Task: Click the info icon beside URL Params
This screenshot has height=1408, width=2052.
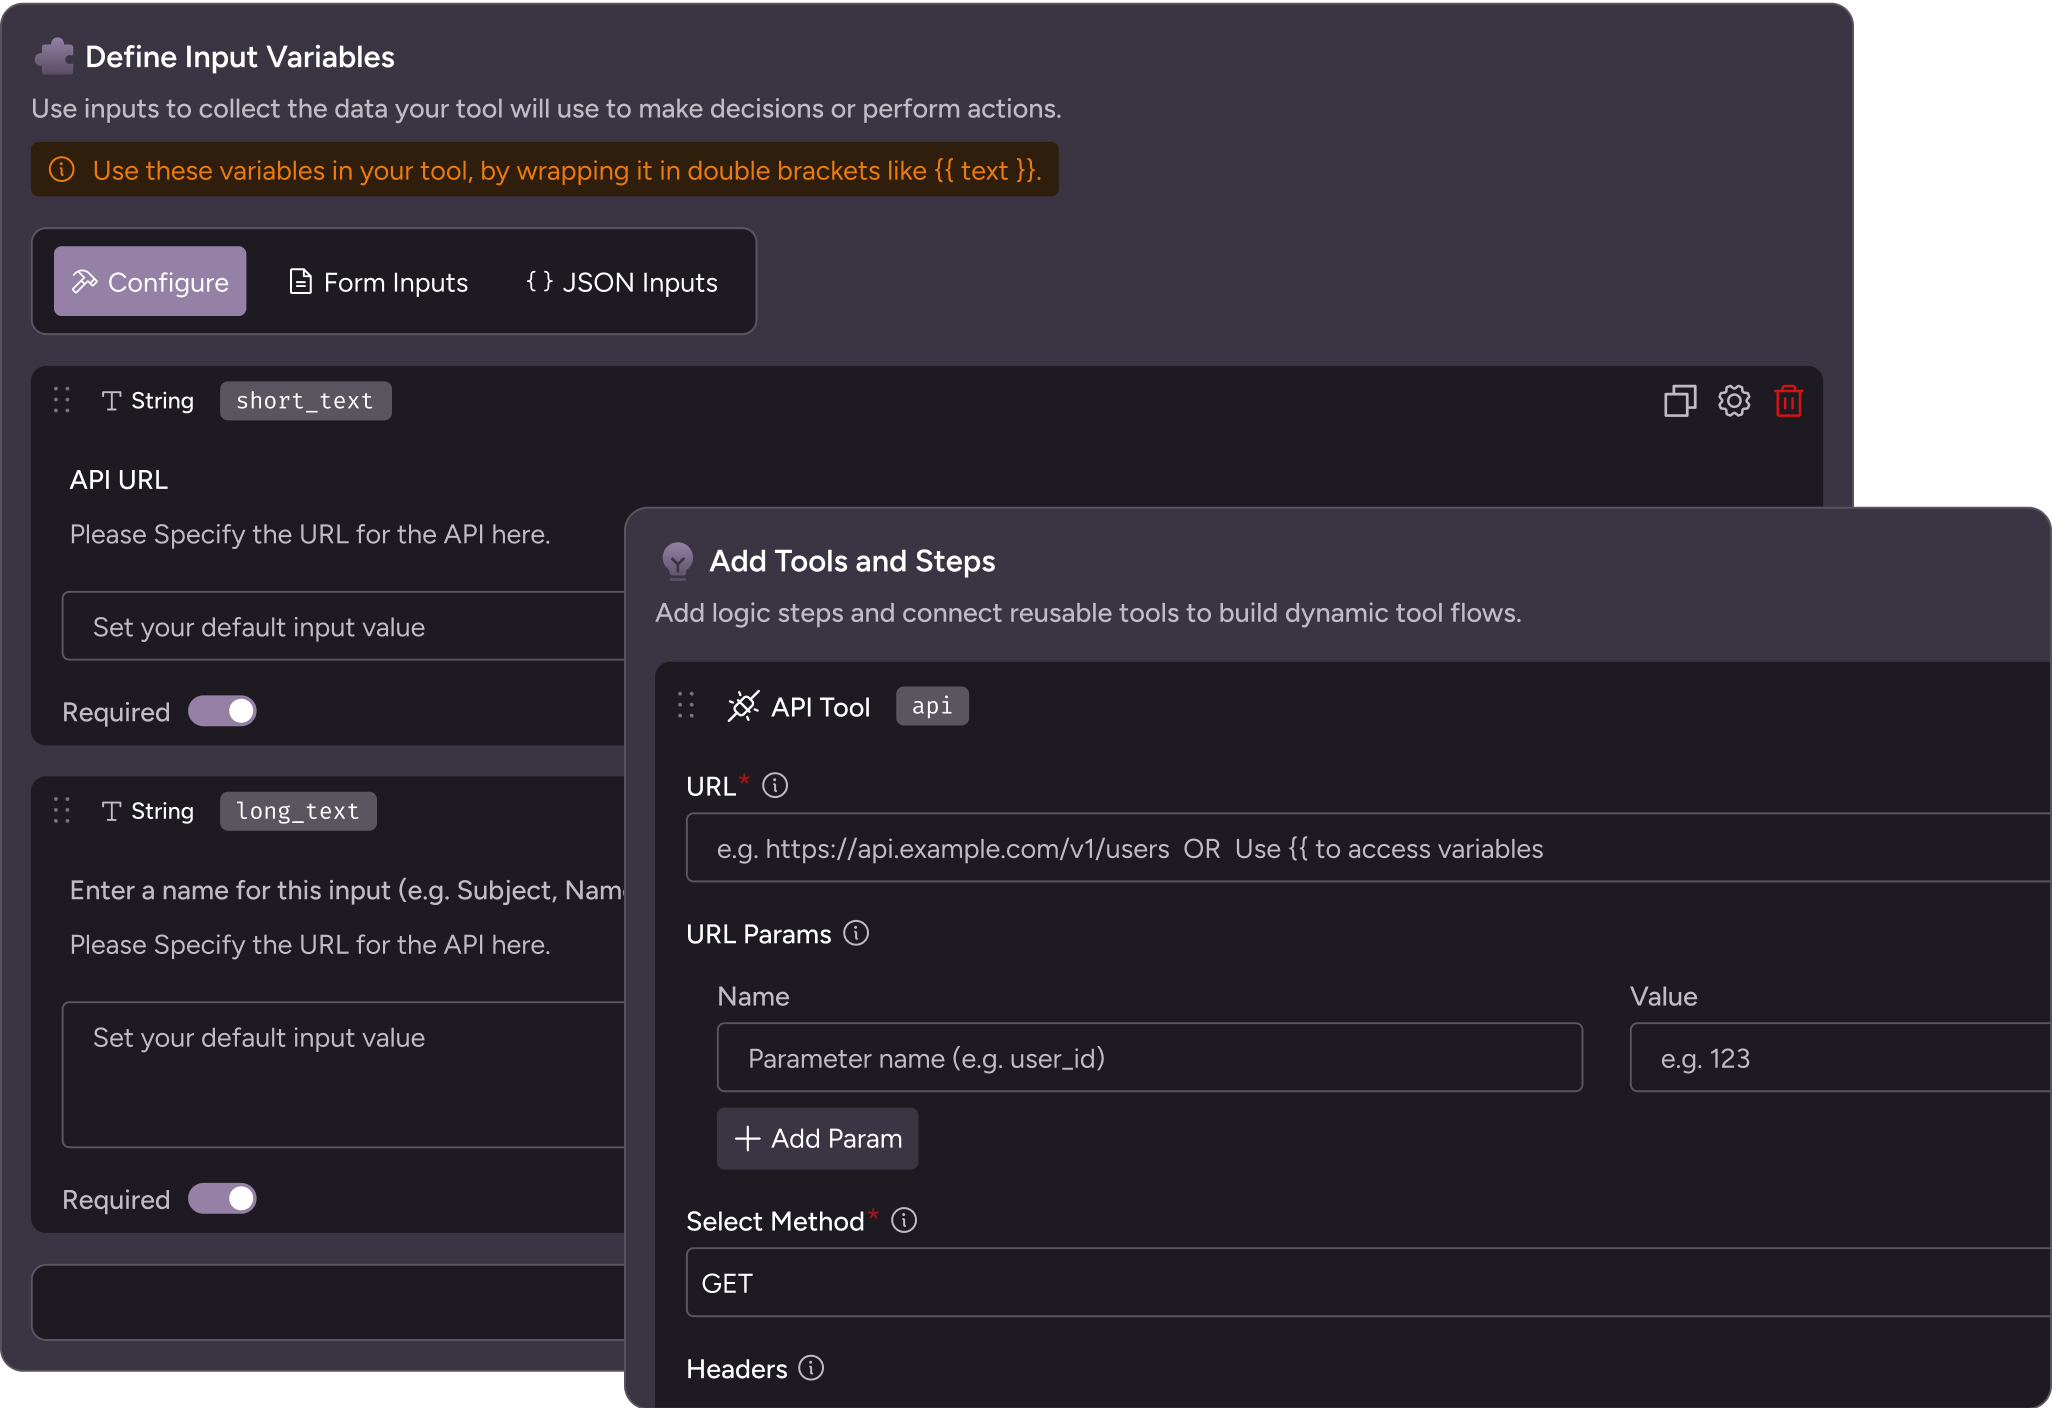Action: coord(856,933)
